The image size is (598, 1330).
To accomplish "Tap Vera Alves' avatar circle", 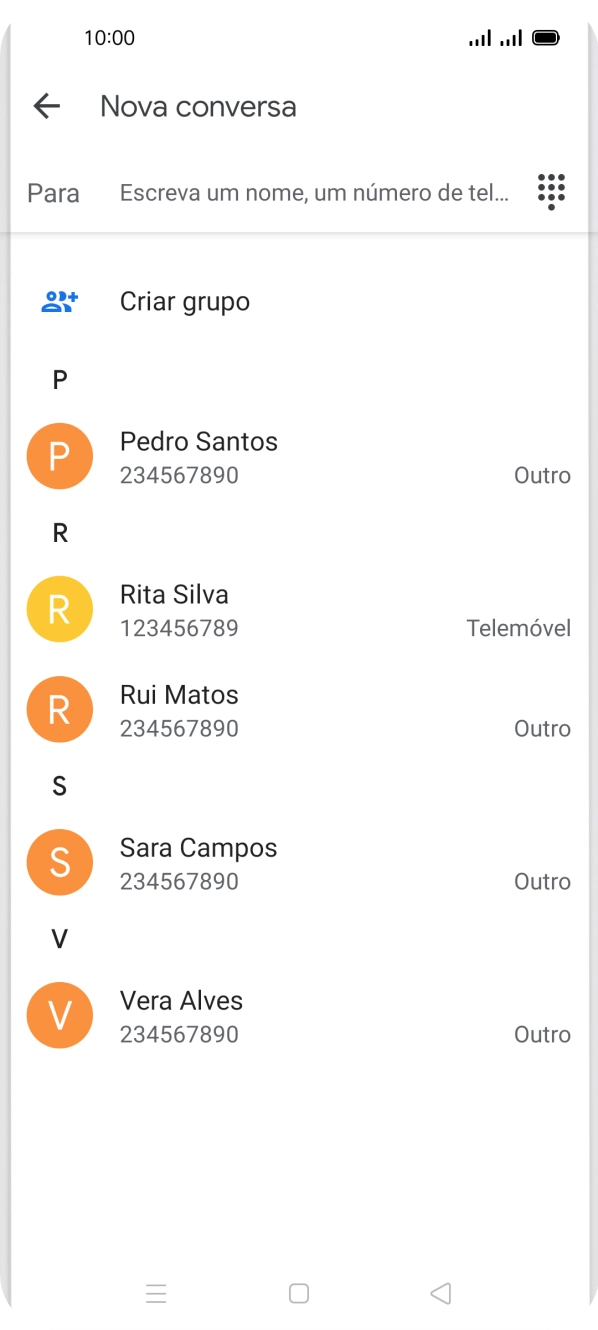I will click(x=59, y=1015).
